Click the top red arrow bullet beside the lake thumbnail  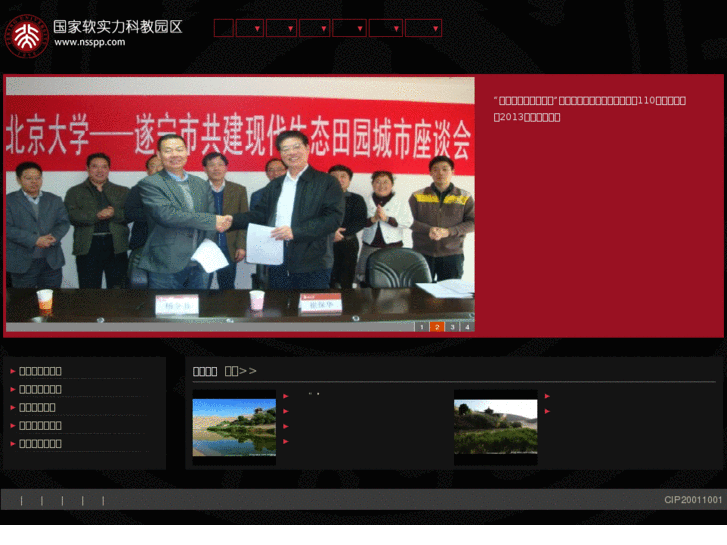point(286,396)
